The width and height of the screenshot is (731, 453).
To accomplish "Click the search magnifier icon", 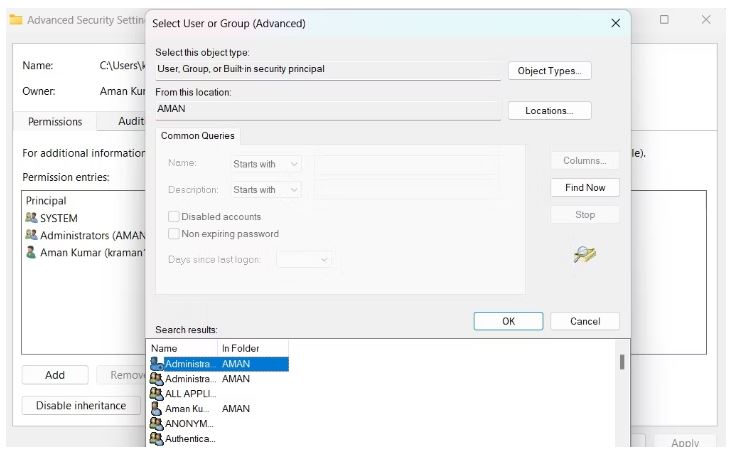I will click(585, 254).
